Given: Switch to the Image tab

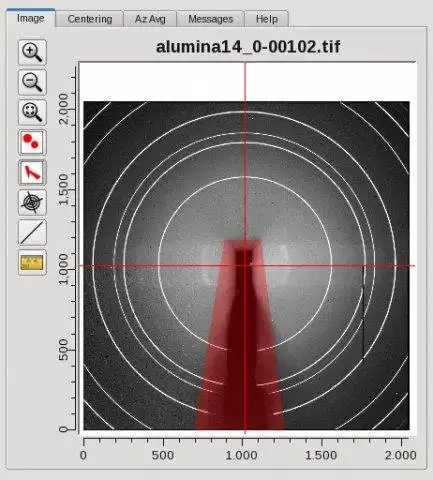Looking at the screenshot, I should coord(30,18).
